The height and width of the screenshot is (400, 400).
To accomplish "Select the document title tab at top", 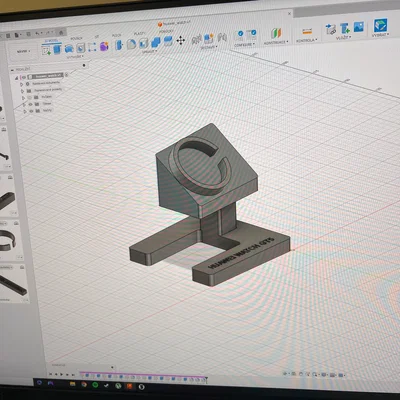I will click(x=174, y=24).
